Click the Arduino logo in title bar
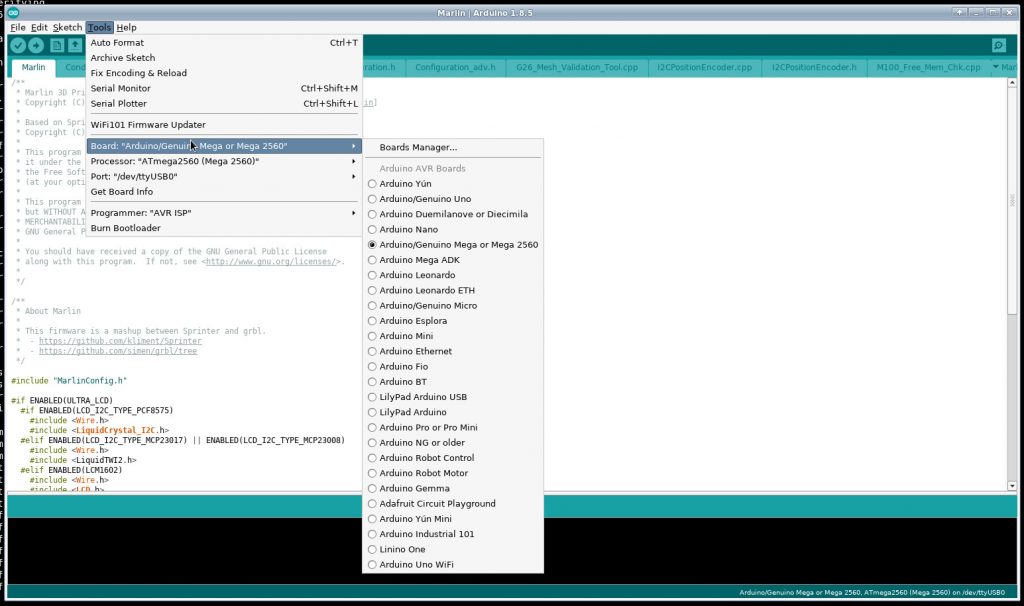The height and width of the screenshot is (606, 1024). point(12,12)
